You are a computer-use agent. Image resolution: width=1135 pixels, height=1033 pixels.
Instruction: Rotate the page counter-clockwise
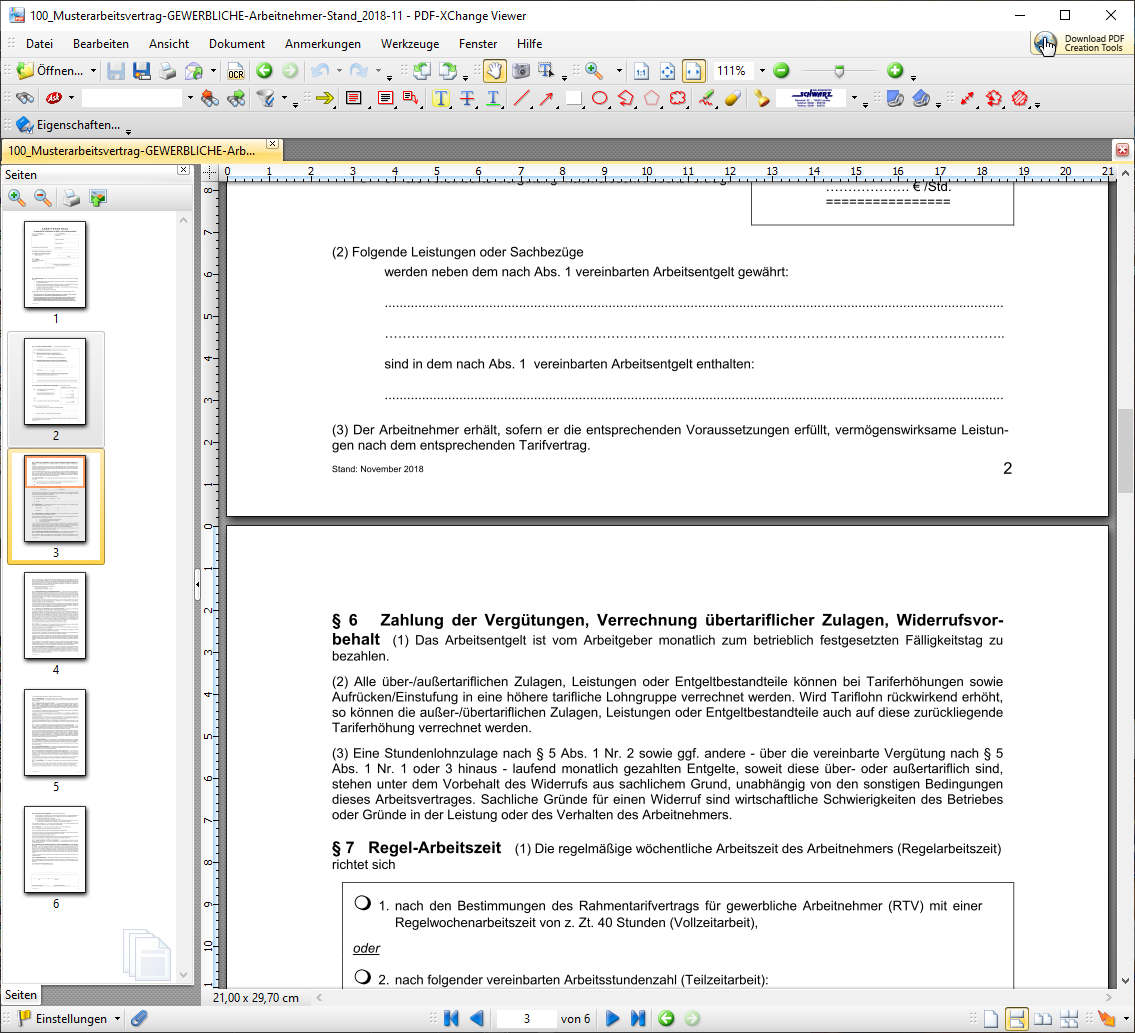click(x=422, y=71)
